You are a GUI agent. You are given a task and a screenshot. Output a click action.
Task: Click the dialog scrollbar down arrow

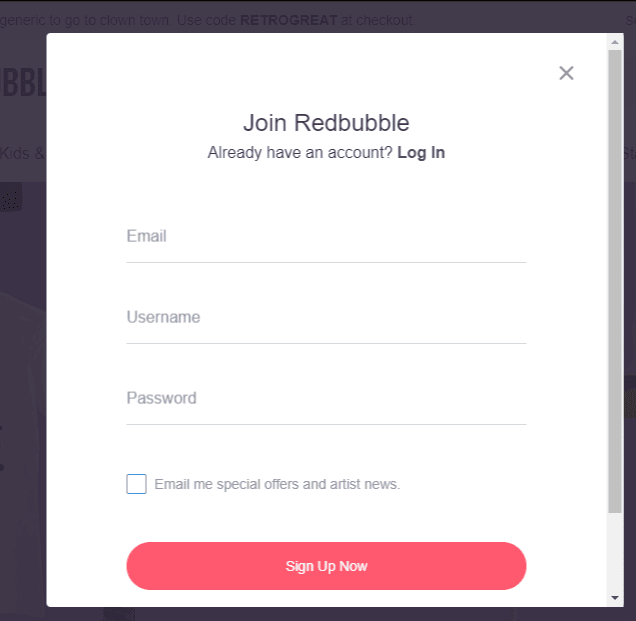(615, 598)
